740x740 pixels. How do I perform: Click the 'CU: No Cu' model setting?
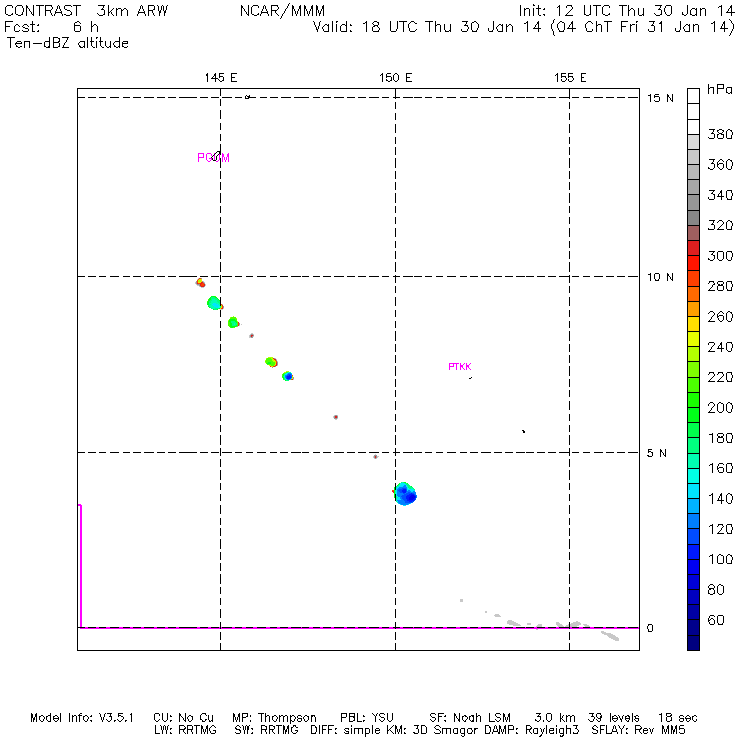click(x=184, y=718)
